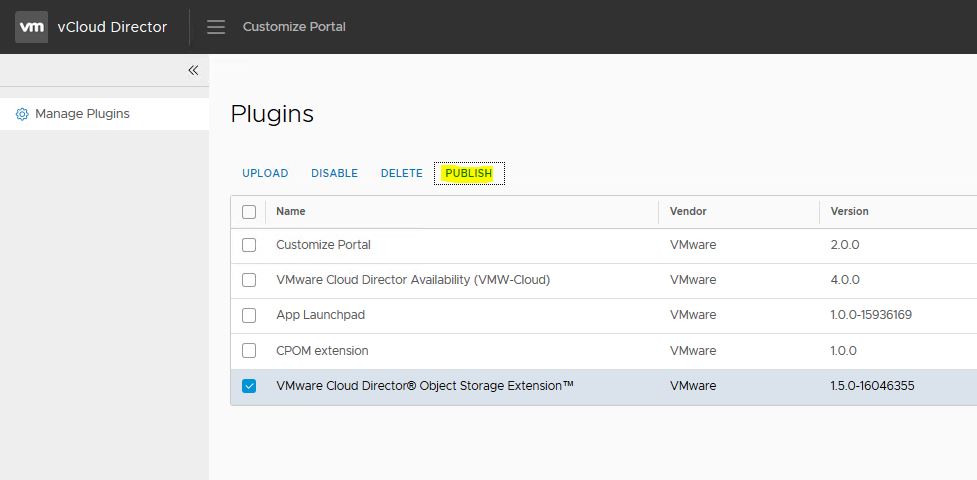Viewport: 977px width, 480px height.
Task: Sort plugins by Vendor column header
Action: pyautogui.click(x=688, y=211)
